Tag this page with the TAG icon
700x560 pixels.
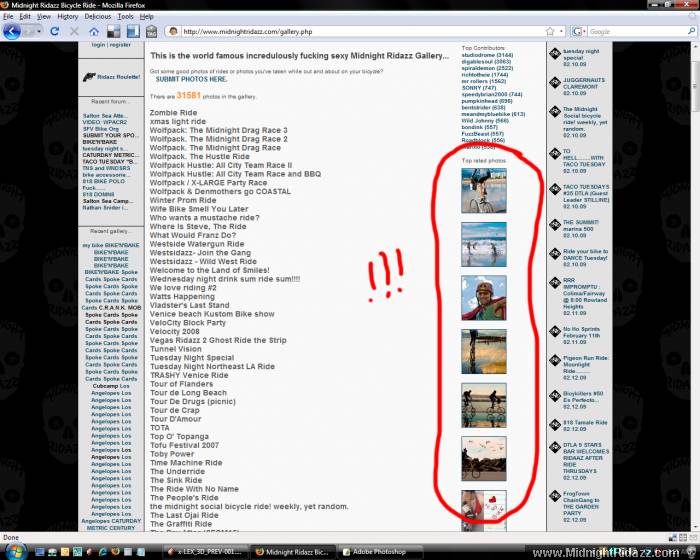pos(151,31)
